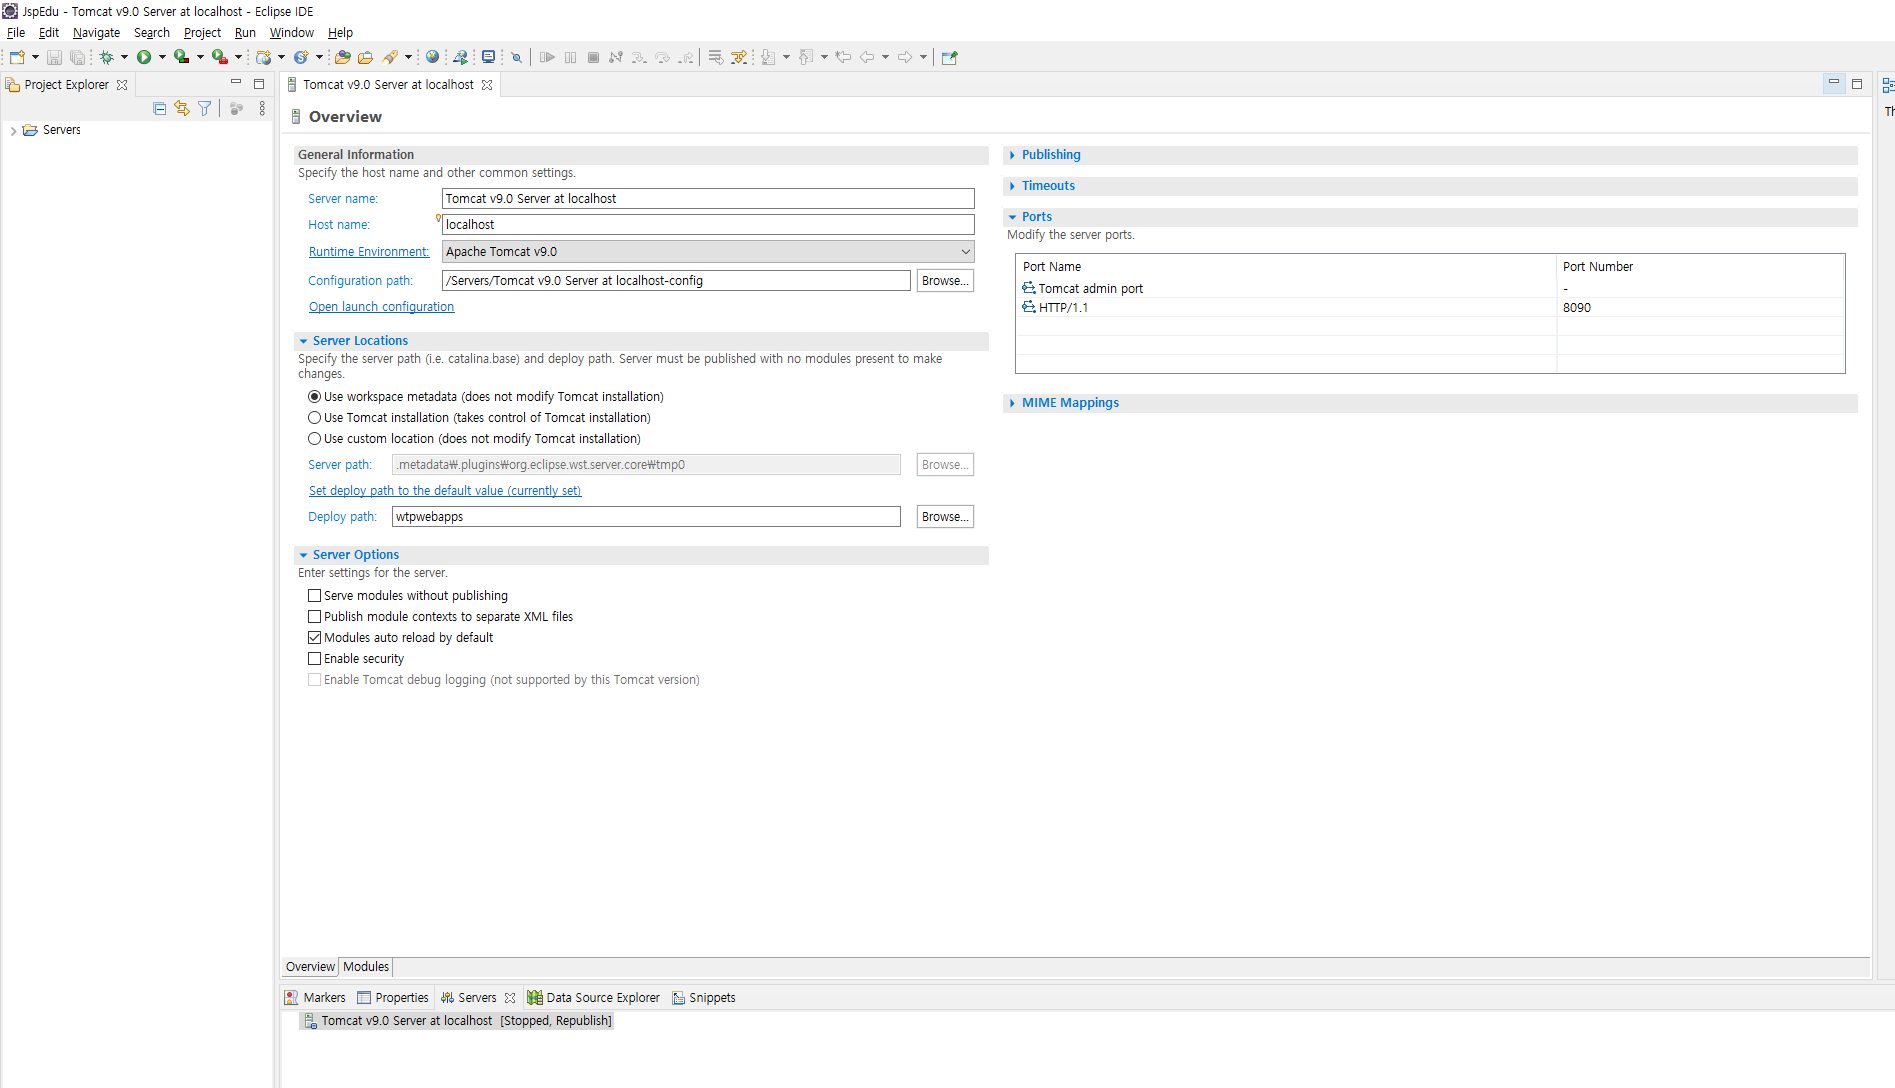Screen dimensions: 1895x1088
Task: Click the Terminate stop icon
Action: [x=593, y=57]
